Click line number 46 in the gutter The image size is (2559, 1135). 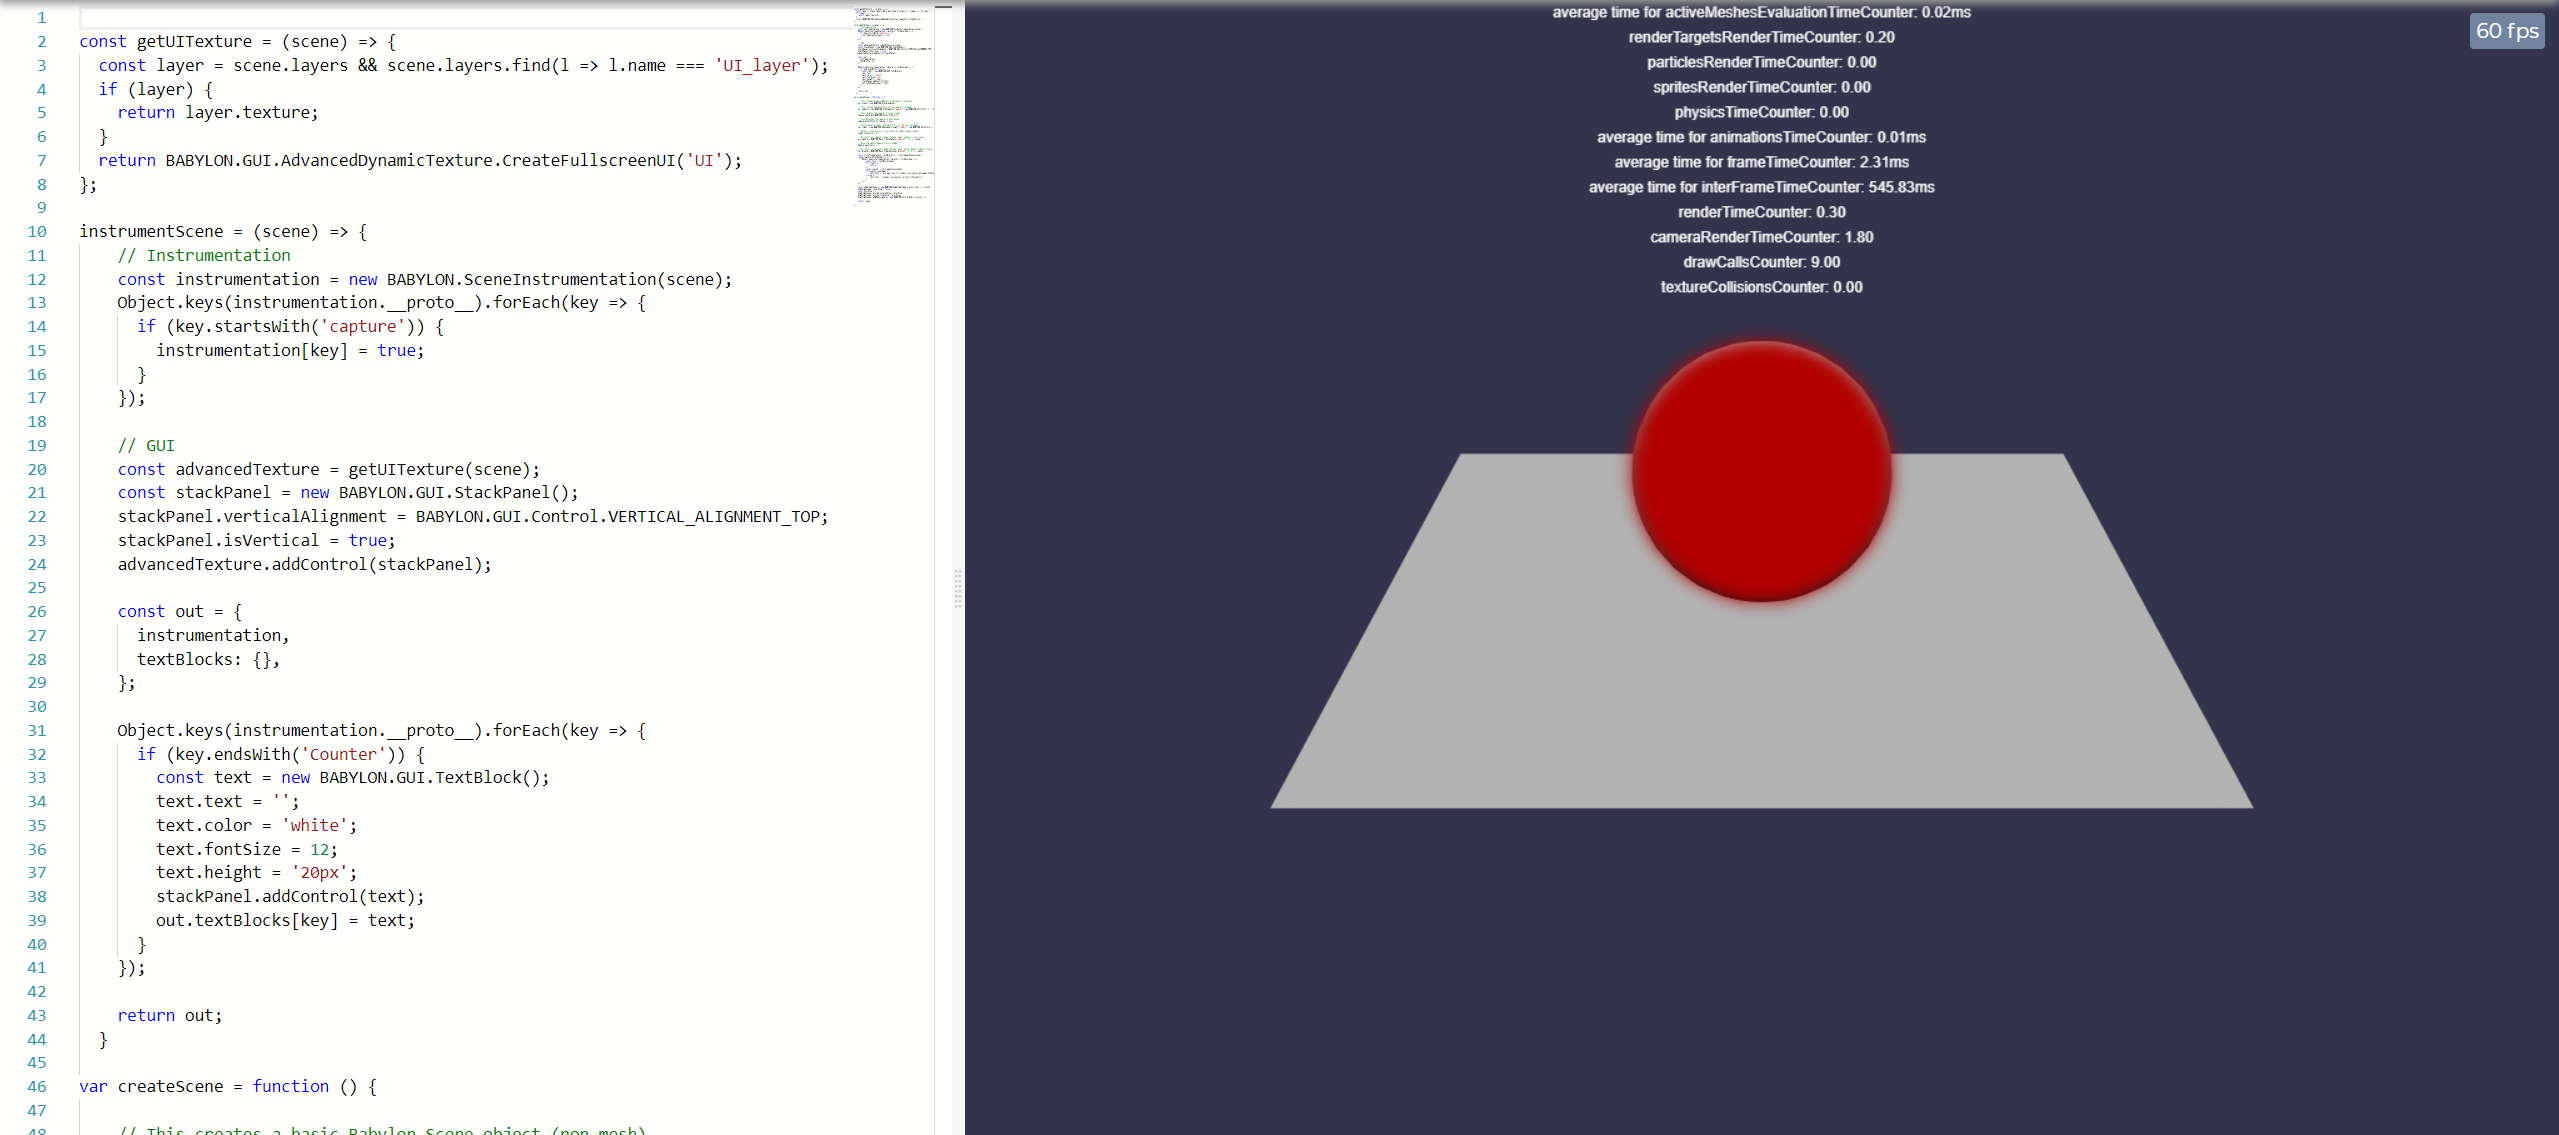pos(37,1086)
